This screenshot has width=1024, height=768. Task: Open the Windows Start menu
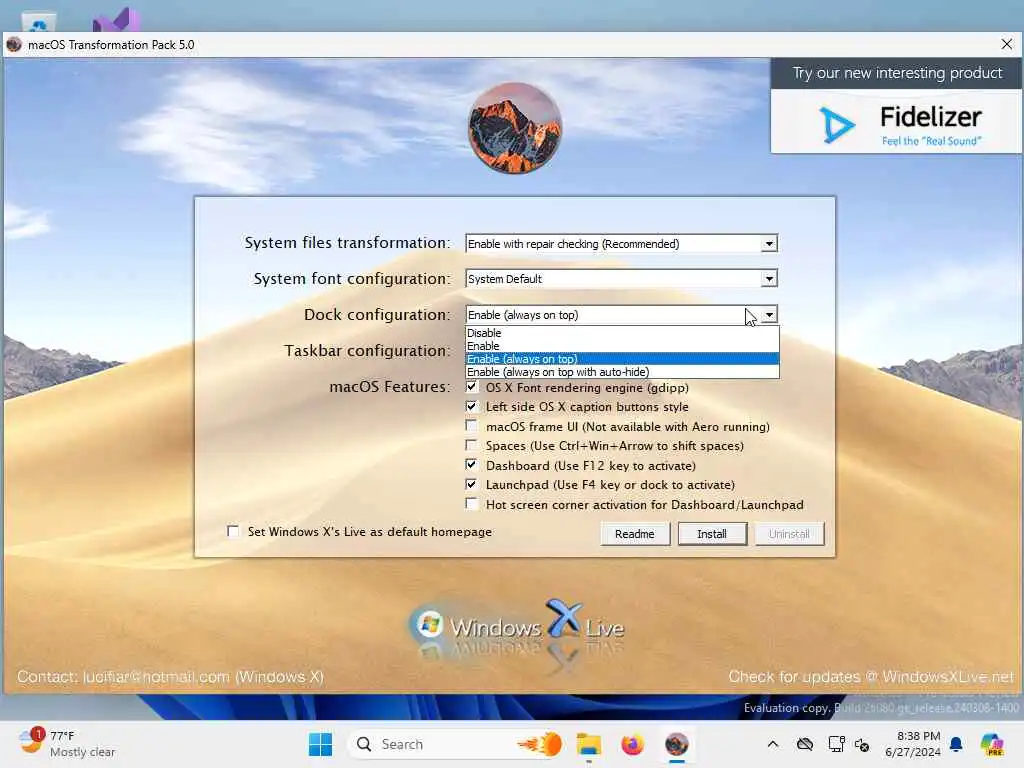(x=320, y=744)
